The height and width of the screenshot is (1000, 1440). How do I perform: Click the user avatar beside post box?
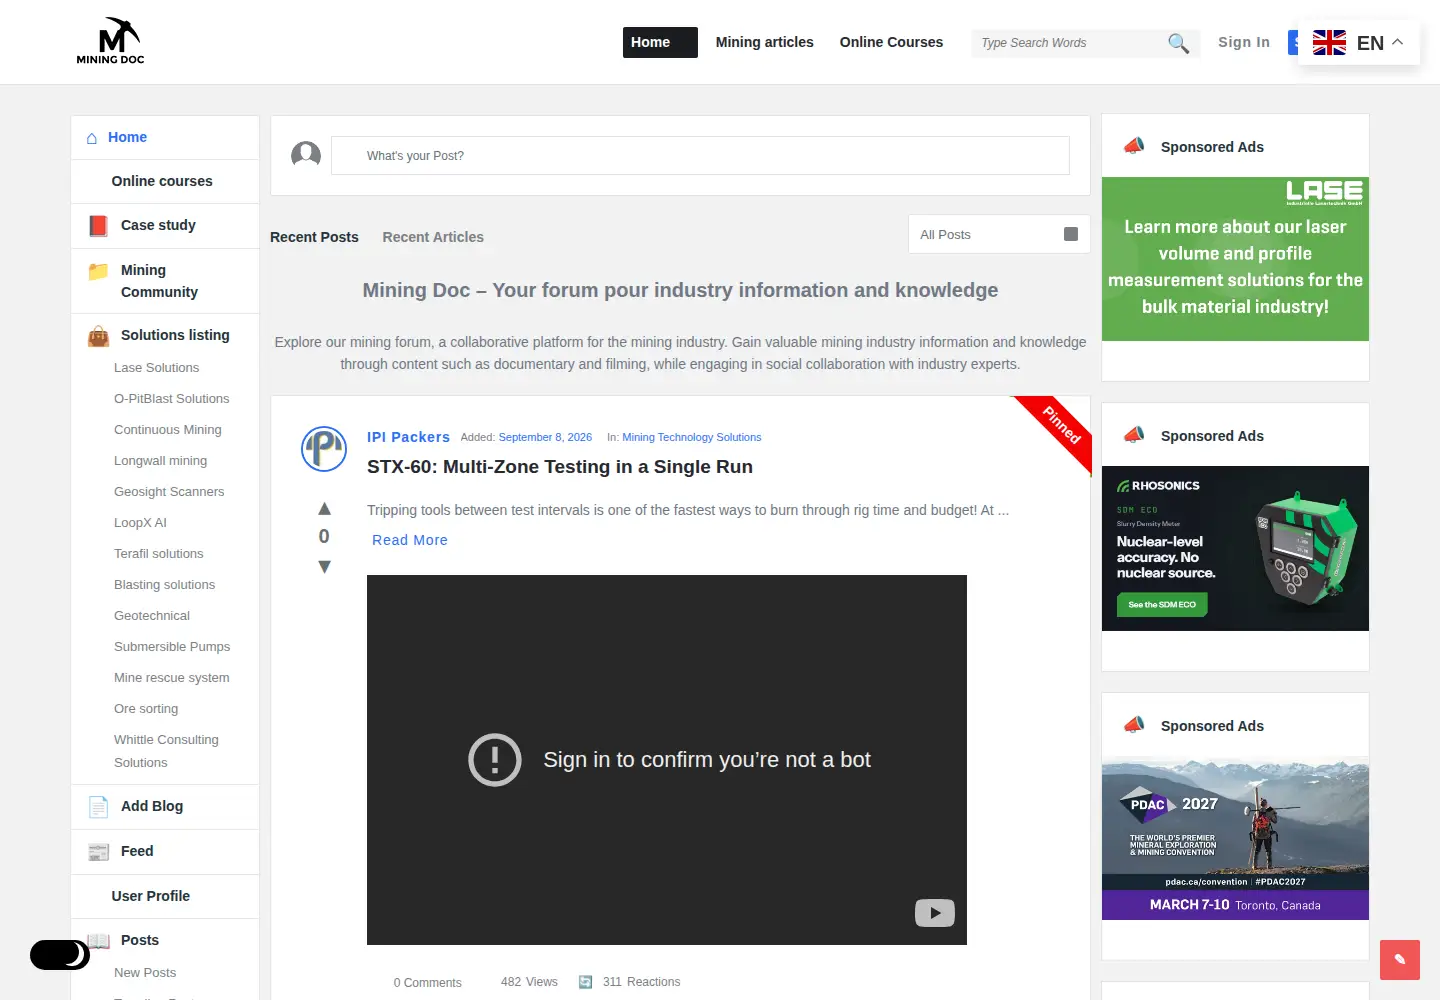click(x=306, y=155)
